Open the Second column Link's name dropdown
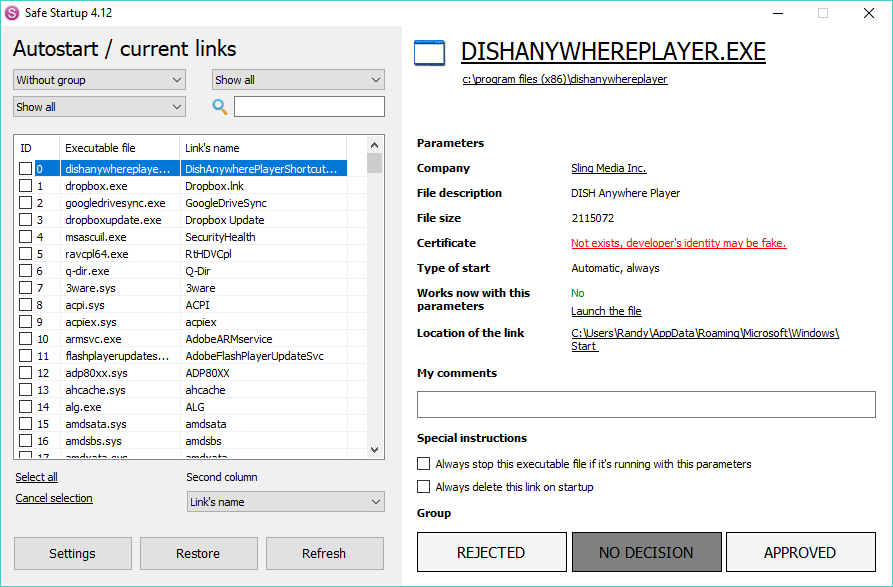 tap(285, 502)
